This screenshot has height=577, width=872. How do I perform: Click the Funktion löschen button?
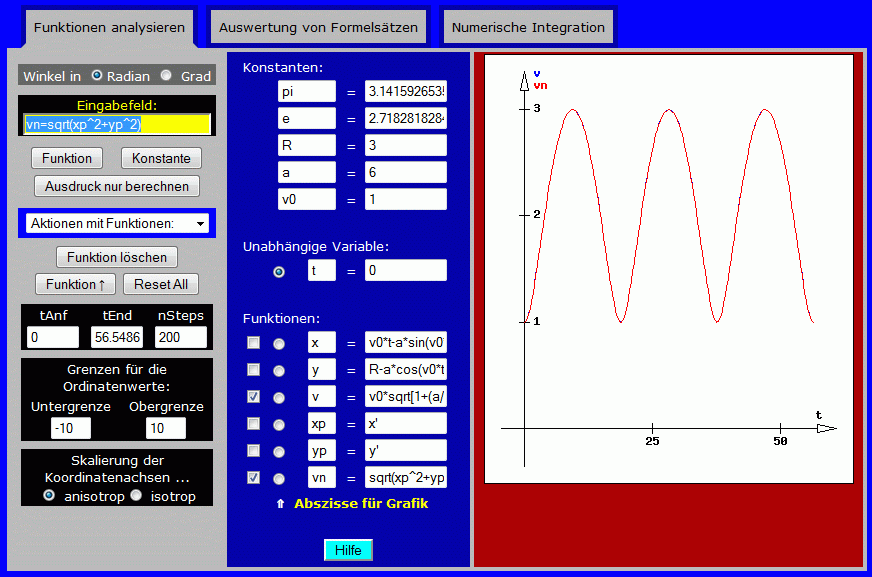click(117, 257)
